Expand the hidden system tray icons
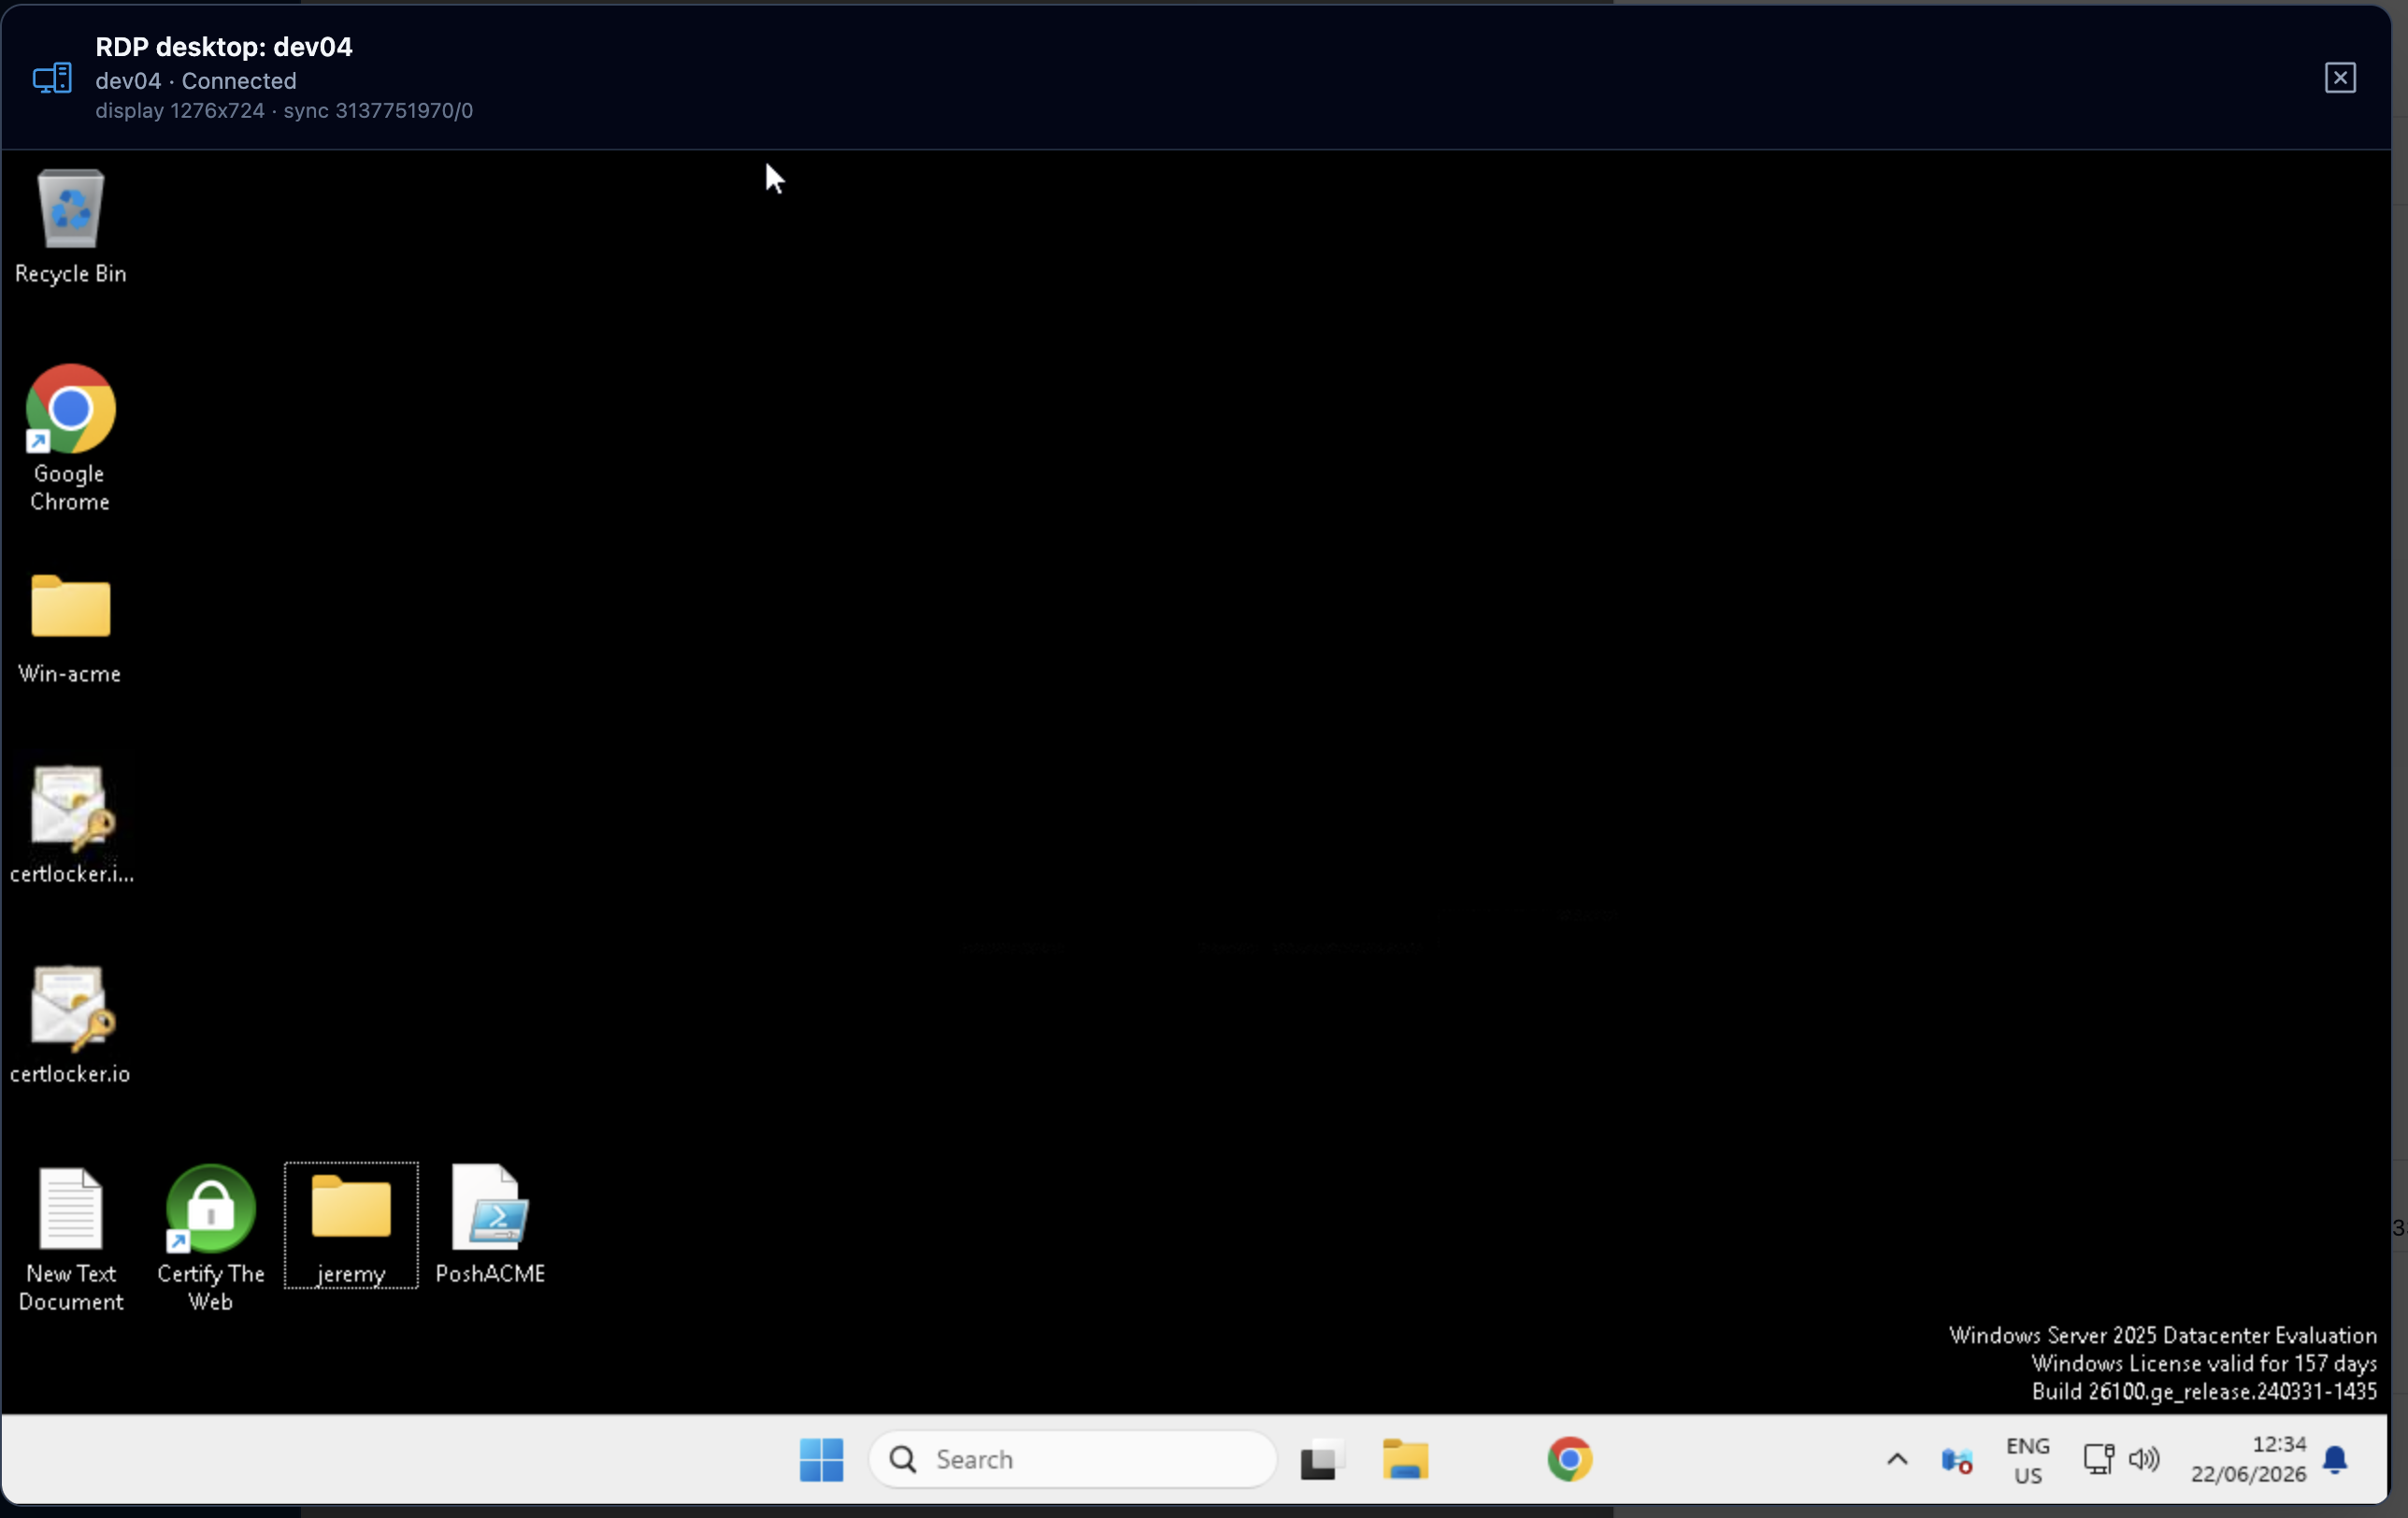This screenshot has height=1518, width=2408. pyautogui.click(x=1897, y=1460)
